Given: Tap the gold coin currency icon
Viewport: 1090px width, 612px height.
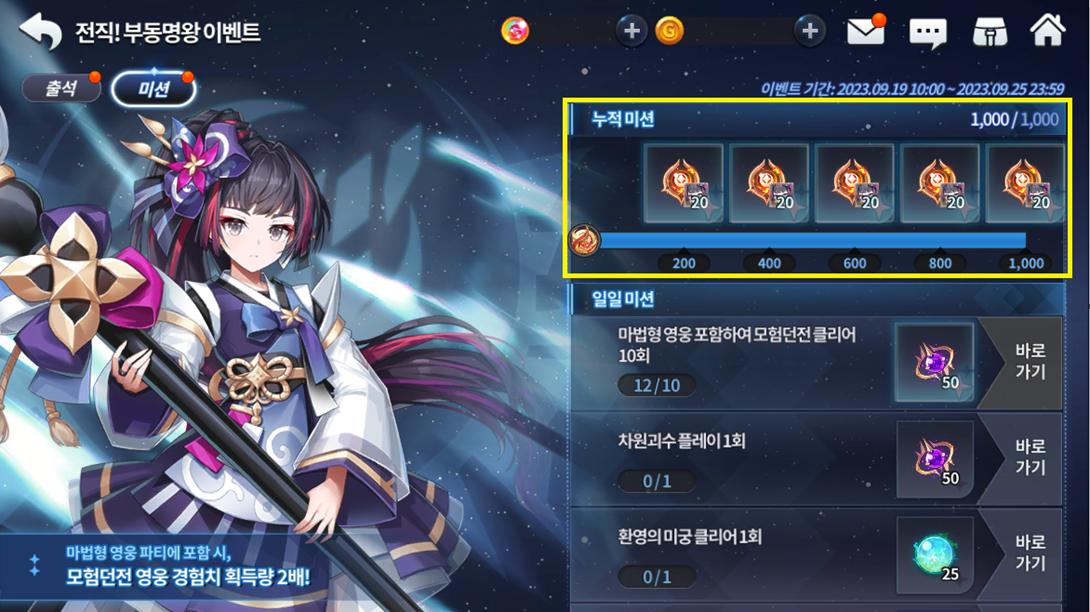Looking at the screenshot, I should click(x=670, y=31).
